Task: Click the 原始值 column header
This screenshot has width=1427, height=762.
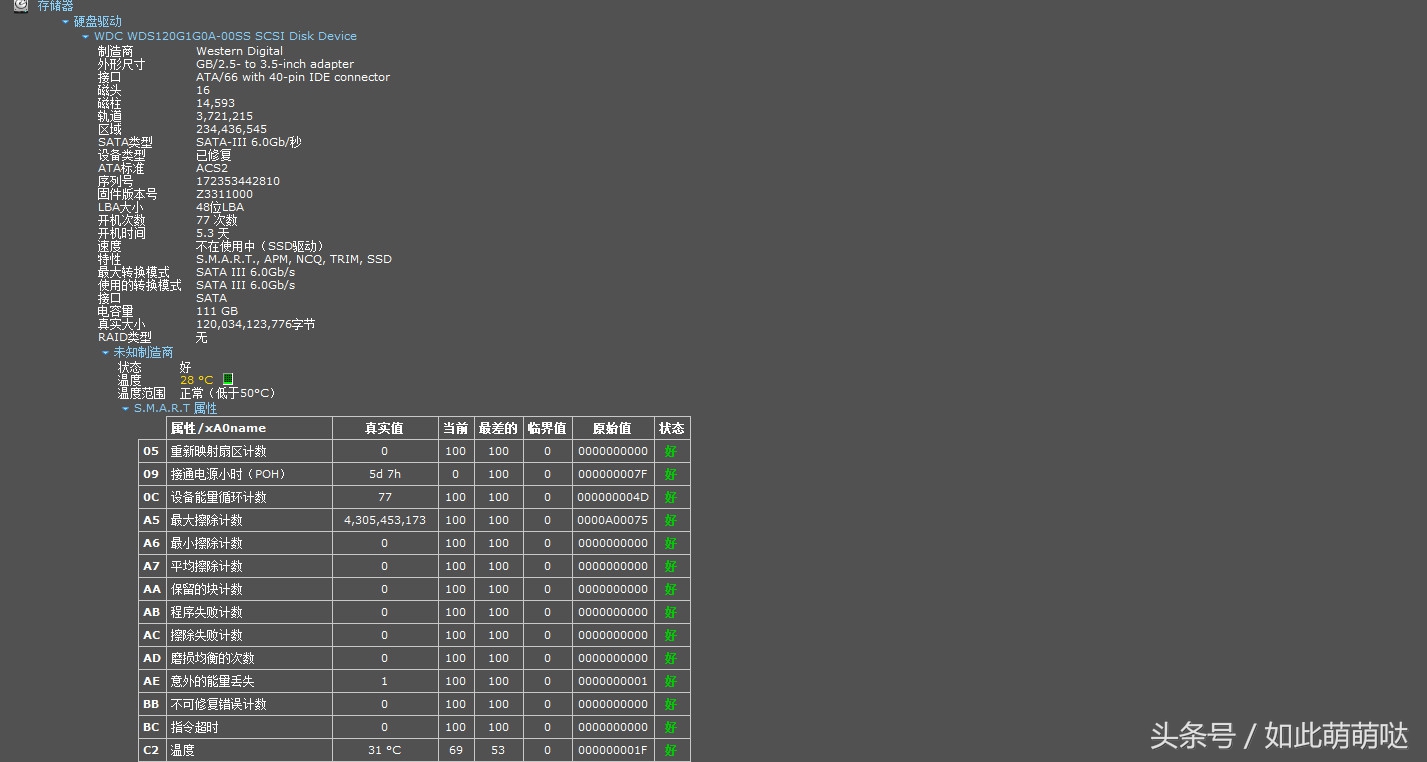Action: pyautogui.click(x=612, y=428)
